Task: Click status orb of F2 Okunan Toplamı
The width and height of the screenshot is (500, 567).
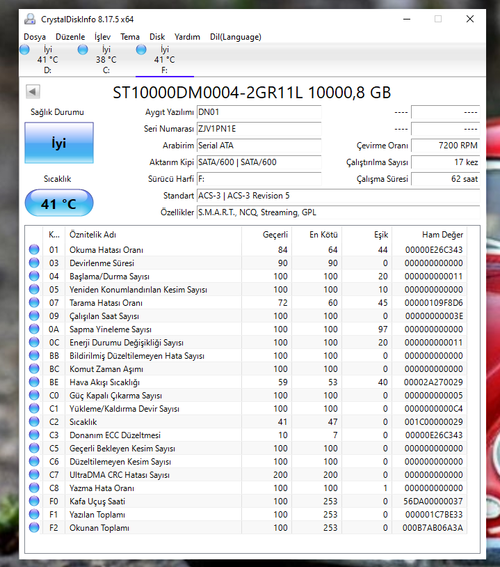Action: [34, 528]
